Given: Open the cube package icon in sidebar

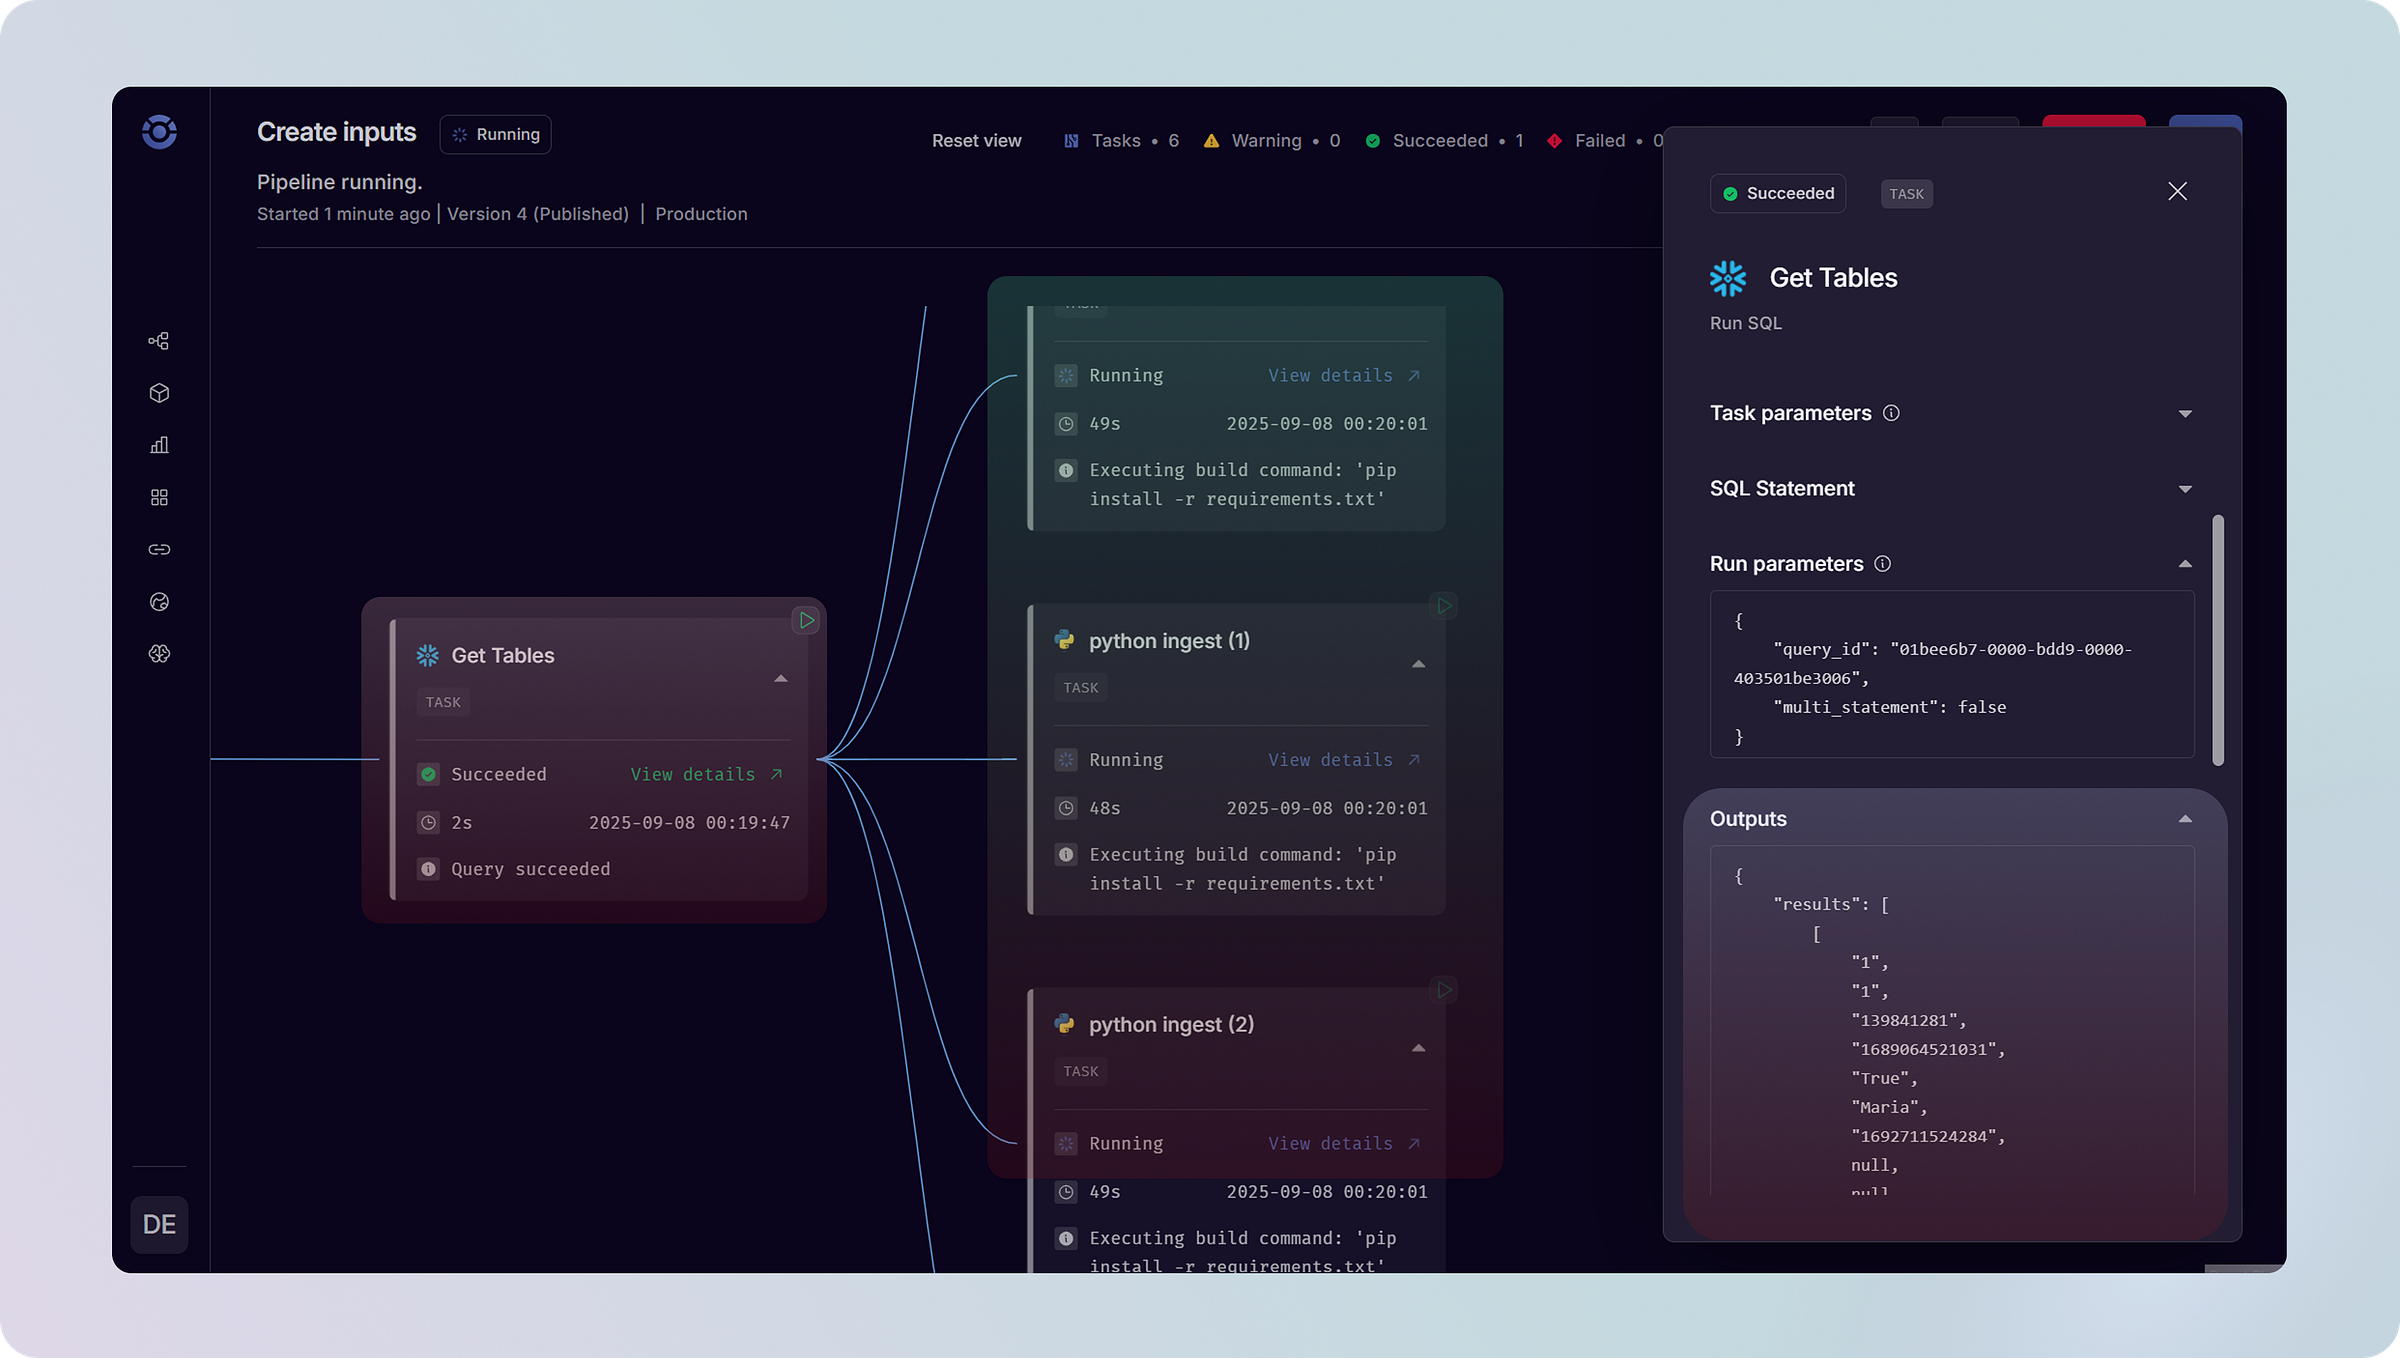Looking at the screenshot, I should [x=159, y=393].
